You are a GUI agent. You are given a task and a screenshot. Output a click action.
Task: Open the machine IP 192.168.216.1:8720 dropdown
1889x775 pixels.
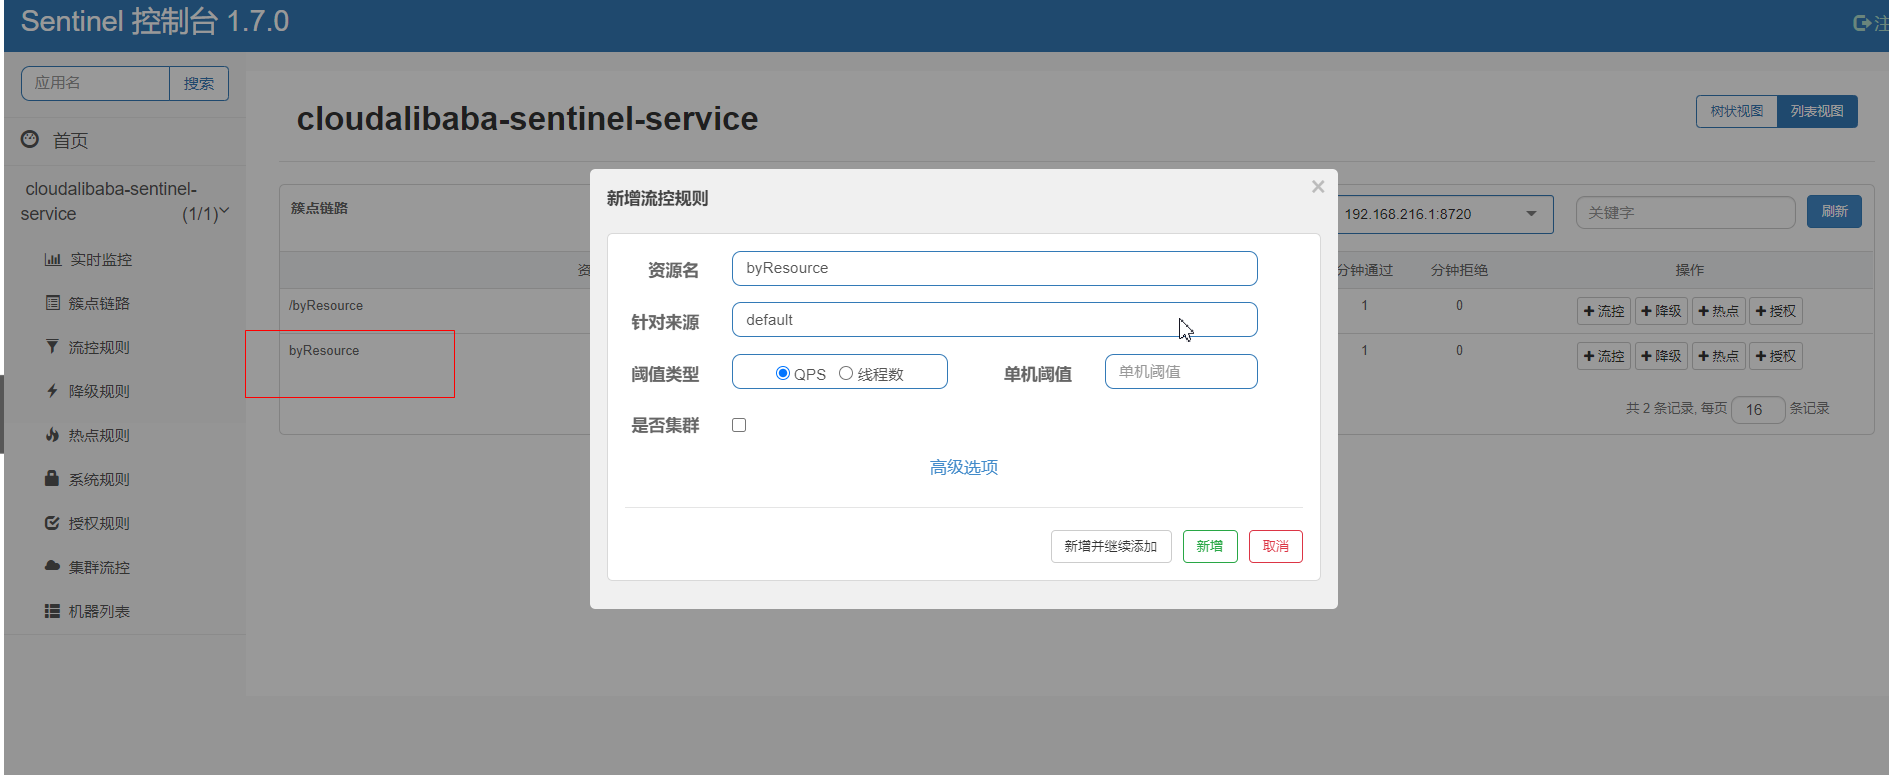tap(1445, 214)
